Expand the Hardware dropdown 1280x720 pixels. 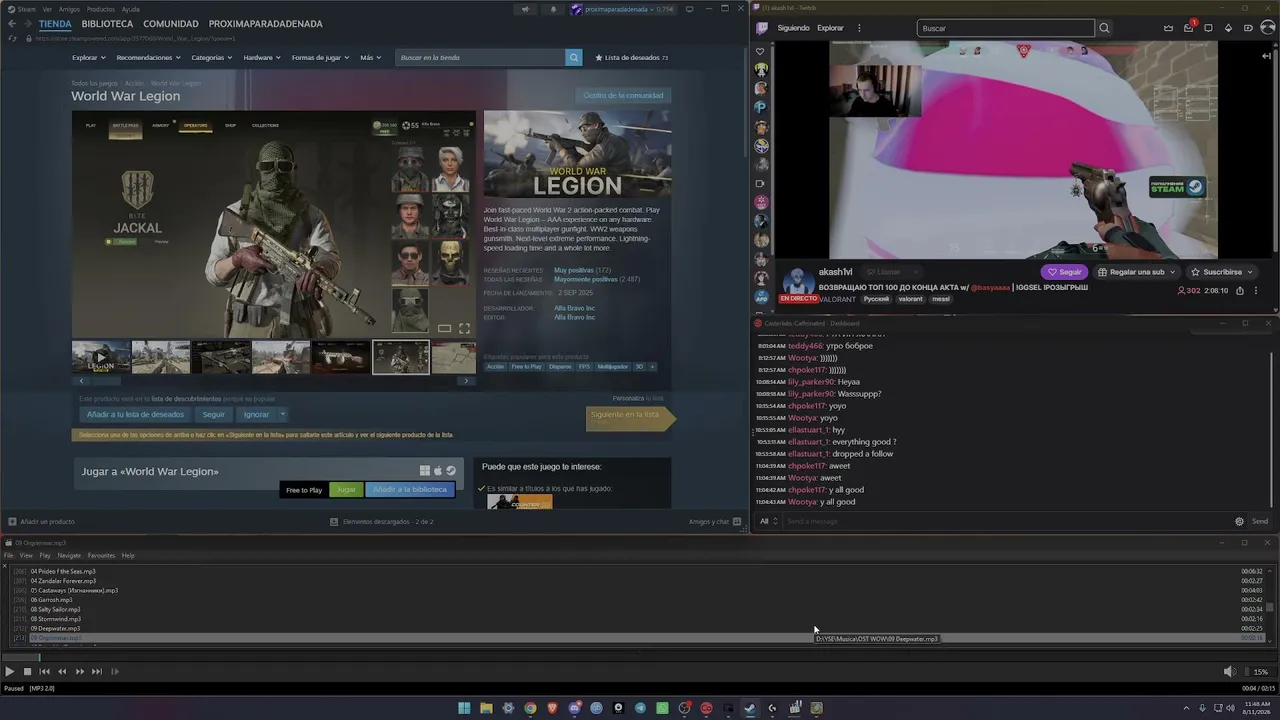coord(261,58)
